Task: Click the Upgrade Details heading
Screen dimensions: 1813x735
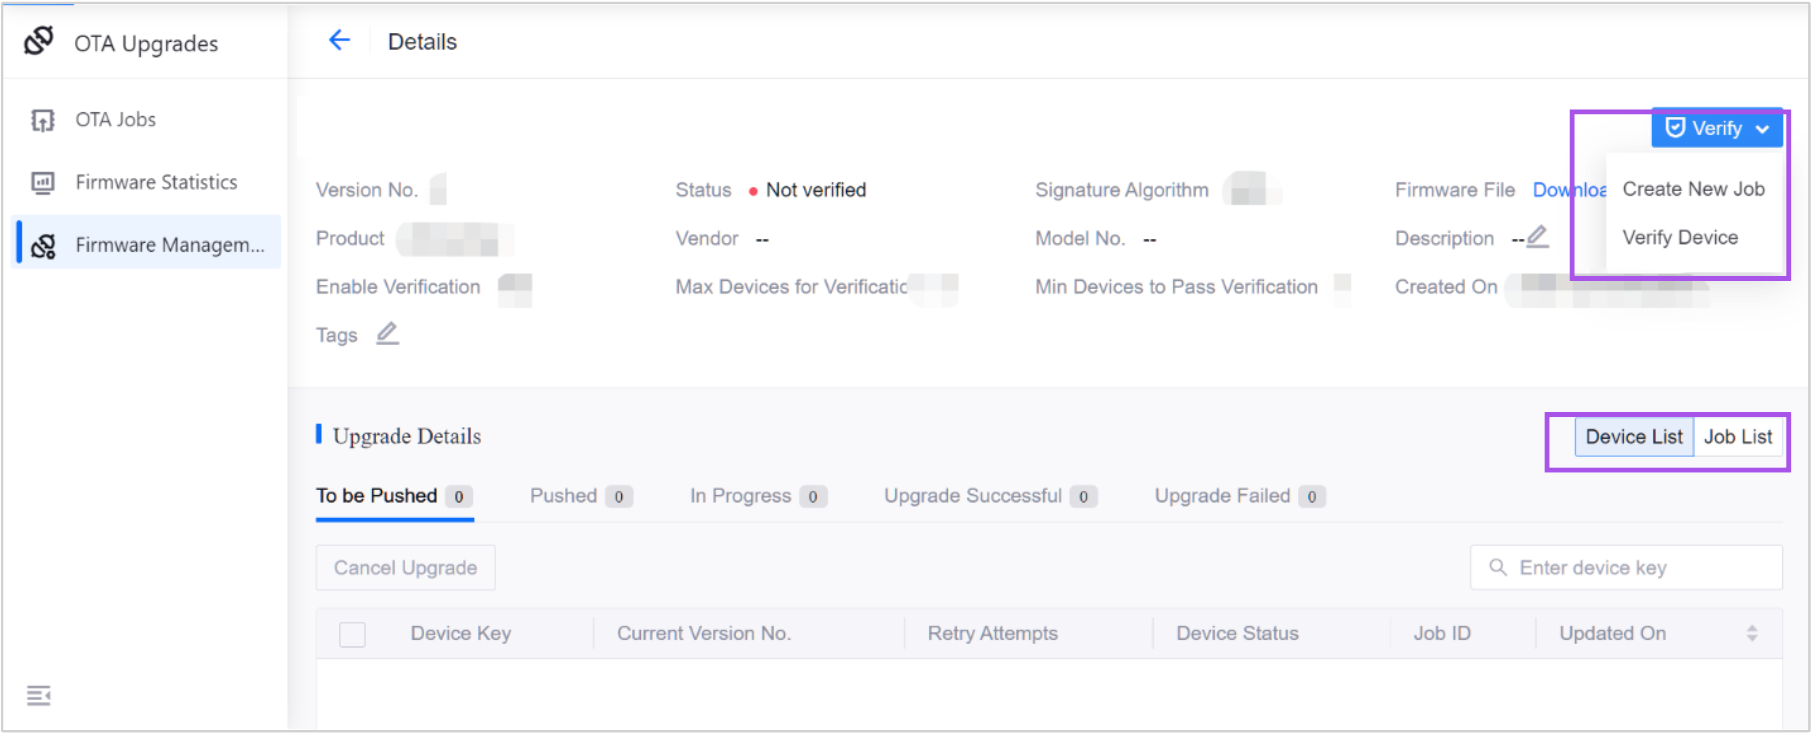Action: tap(407, 436)
